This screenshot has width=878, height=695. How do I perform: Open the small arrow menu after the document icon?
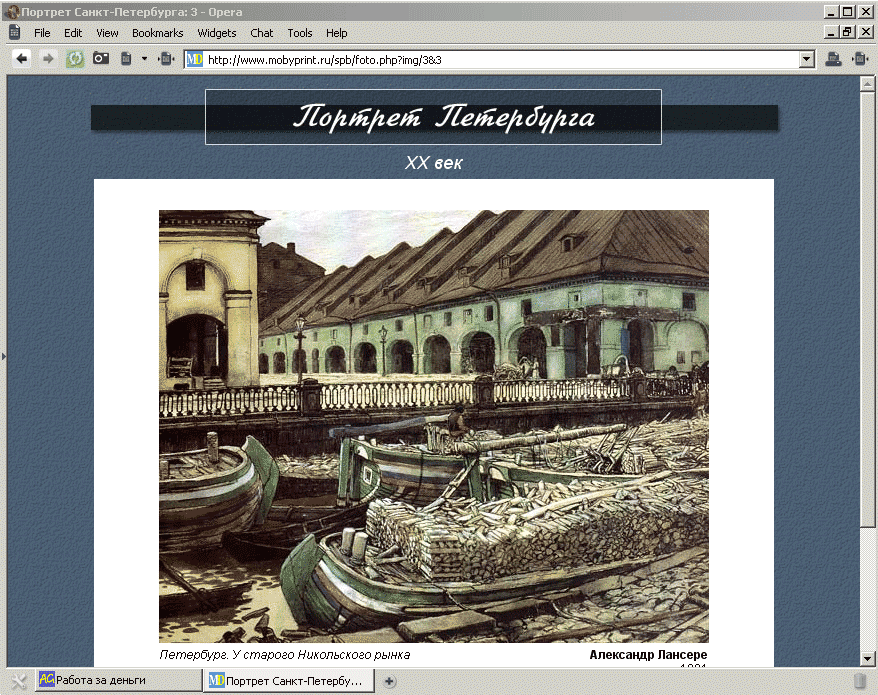click(144, 58)
